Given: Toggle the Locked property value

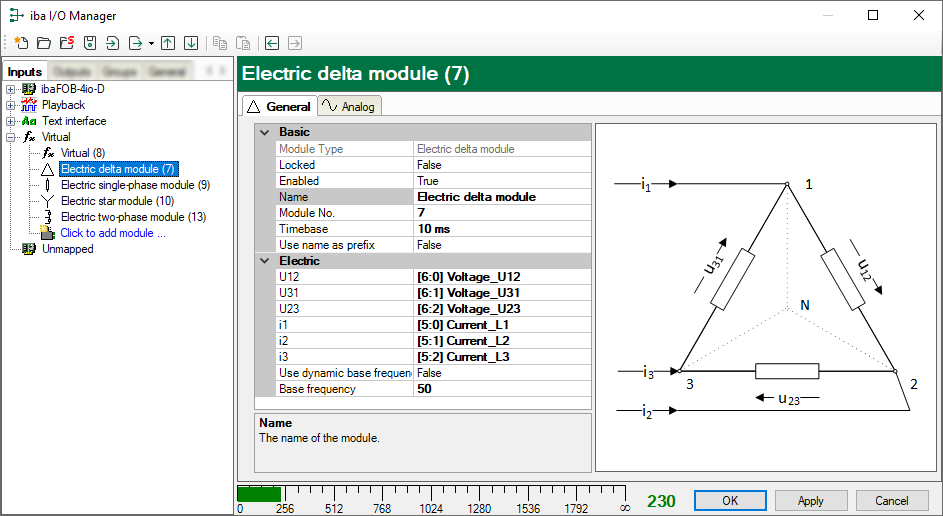Looking at the screenshot, I should (502, 165).
